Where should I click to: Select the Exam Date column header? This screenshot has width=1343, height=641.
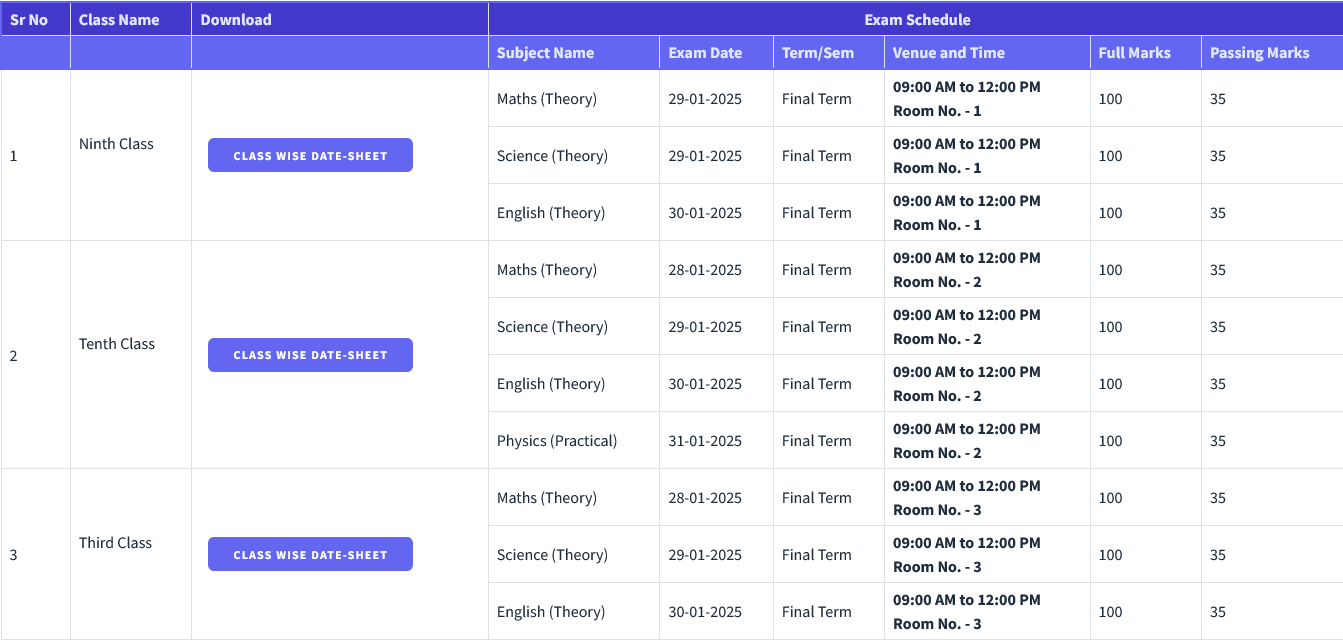click(705, 53)
